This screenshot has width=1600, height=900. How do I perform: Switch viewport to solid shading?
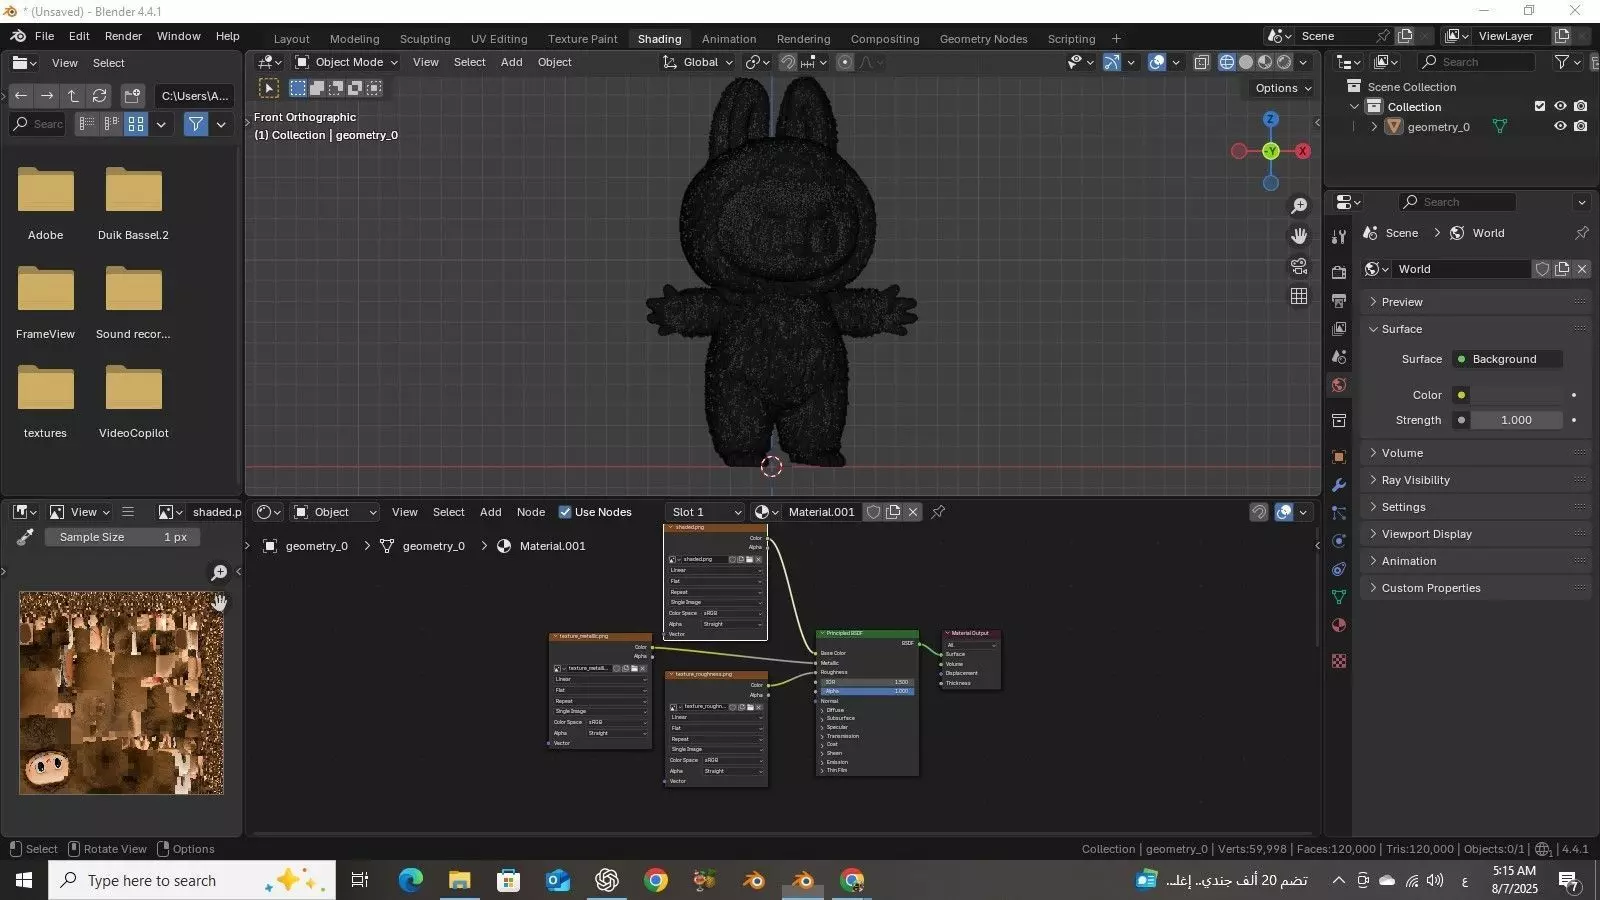(x=1246, y=62)
